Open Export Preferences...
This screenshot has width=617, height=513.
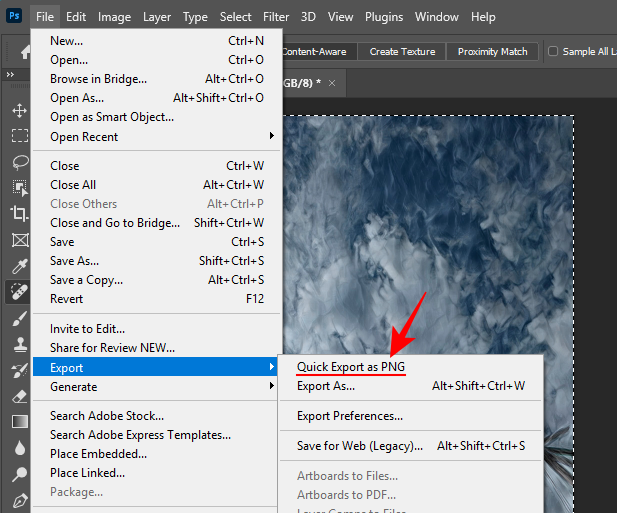click(x=410, y=416)
